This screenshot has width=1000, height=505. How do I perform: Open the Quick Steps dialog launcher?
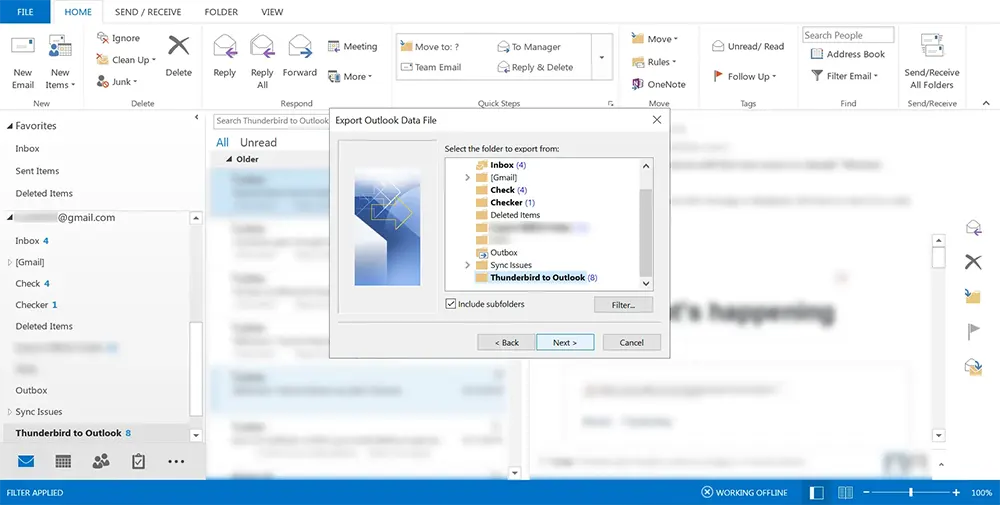coord(610,103)
